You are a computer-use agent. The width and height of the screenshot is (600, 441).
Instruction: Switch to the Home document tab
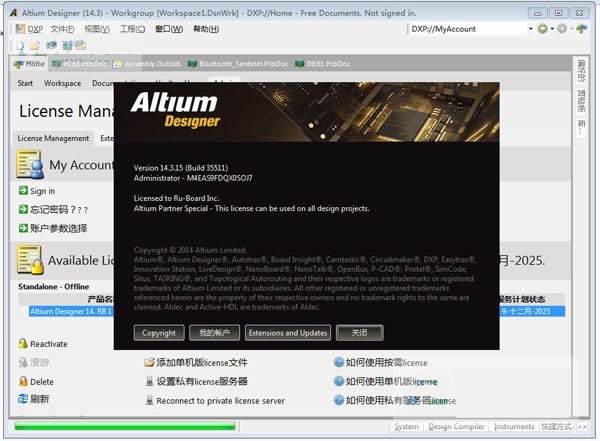(x=29, y=64)
